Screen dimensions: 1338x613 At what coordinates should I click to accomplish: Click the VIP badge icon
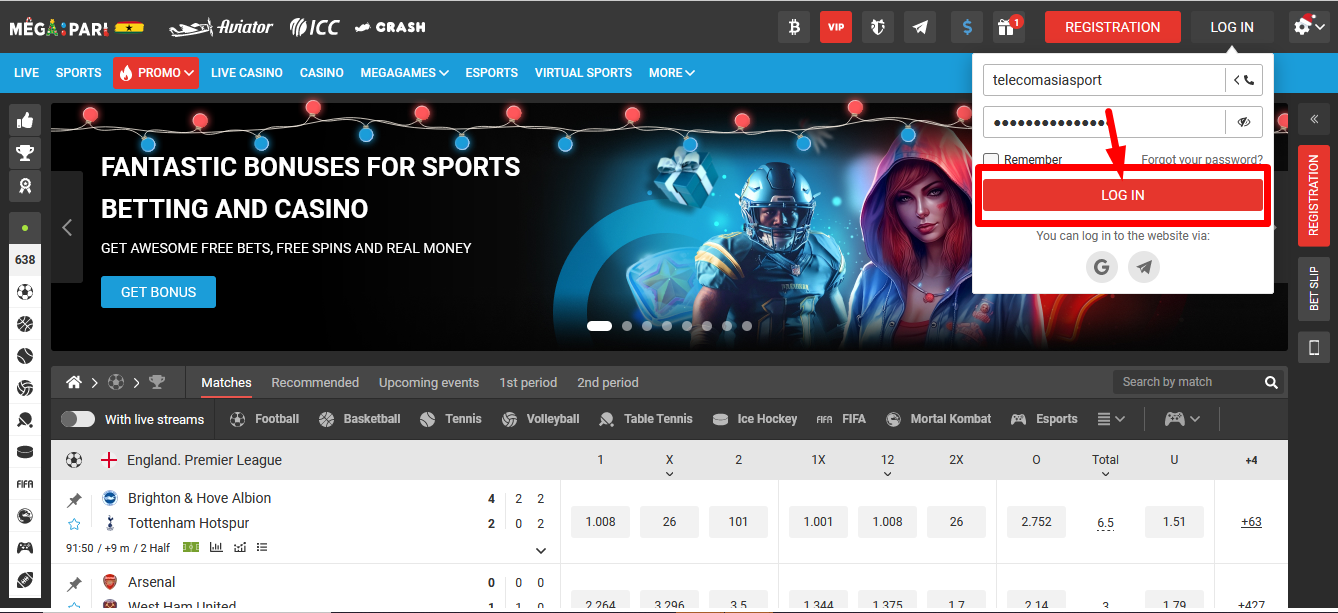(836, 27)
